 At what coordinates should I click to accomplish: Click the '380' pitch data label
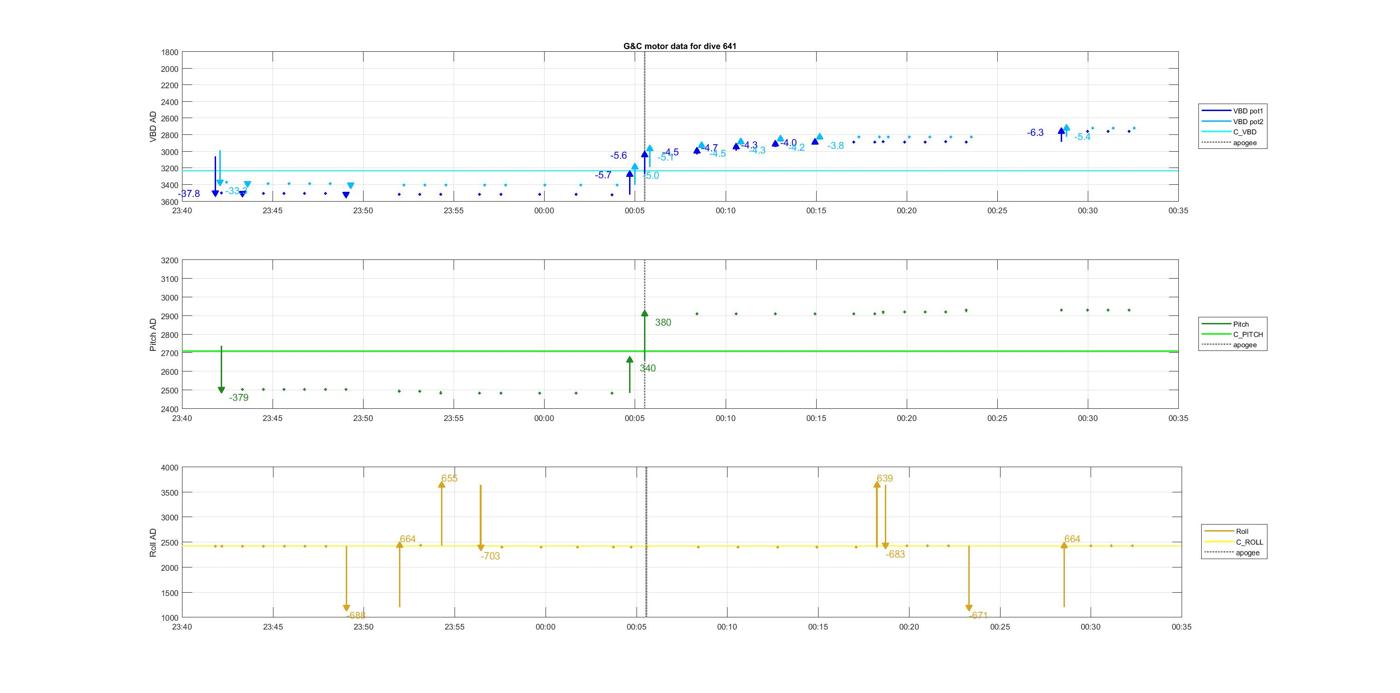pos(663,323)
